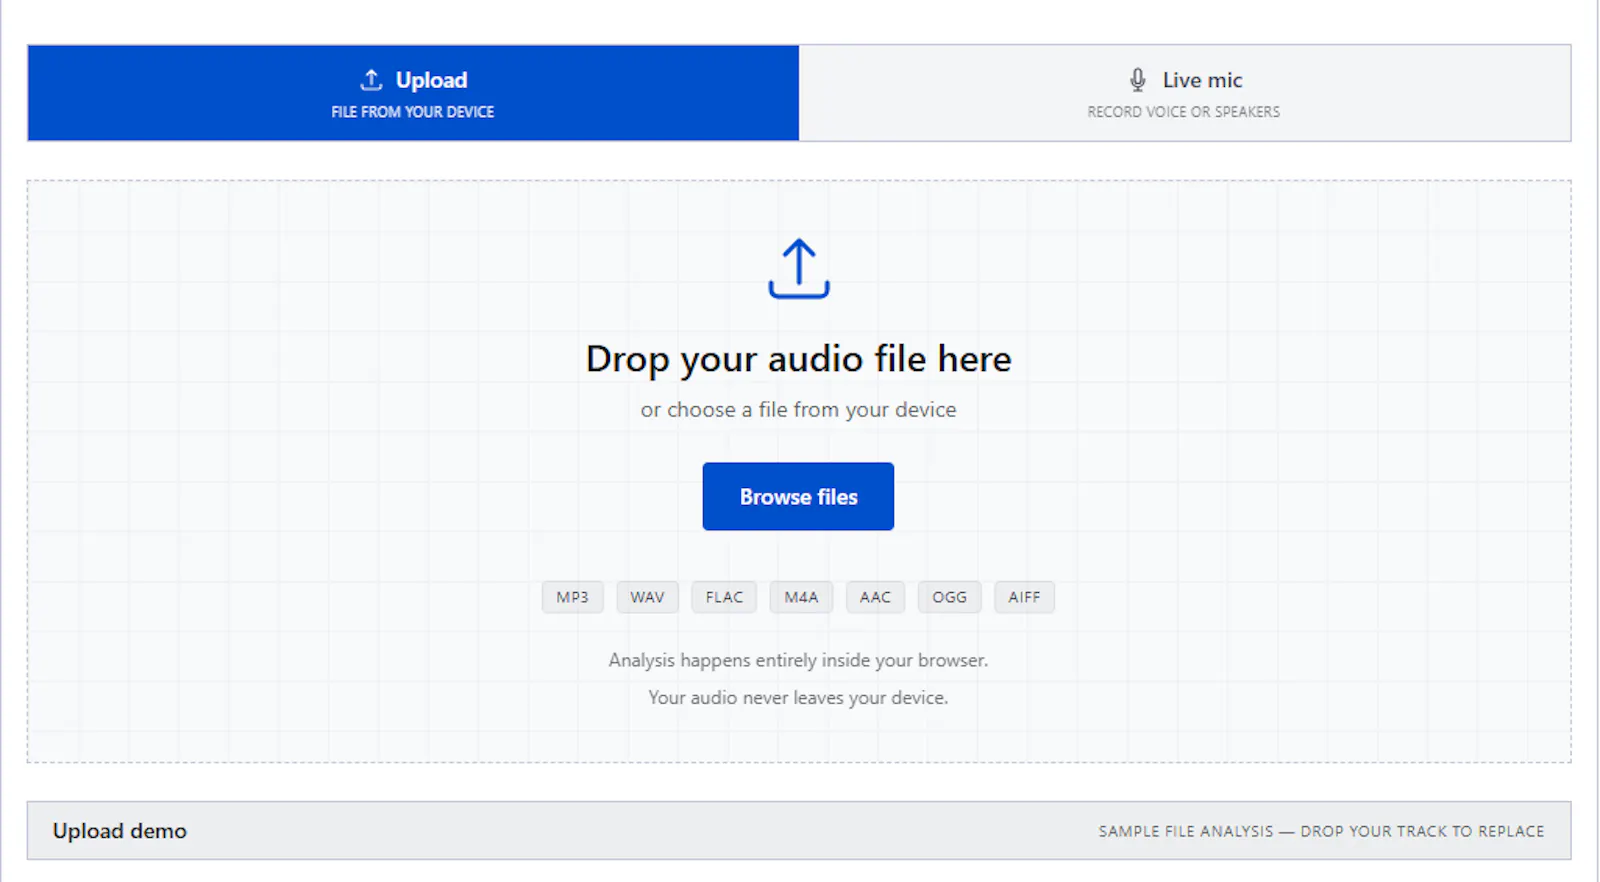Switch to the Upload tab
This screenshot has height=882, width=1600.
pos(413,93)
